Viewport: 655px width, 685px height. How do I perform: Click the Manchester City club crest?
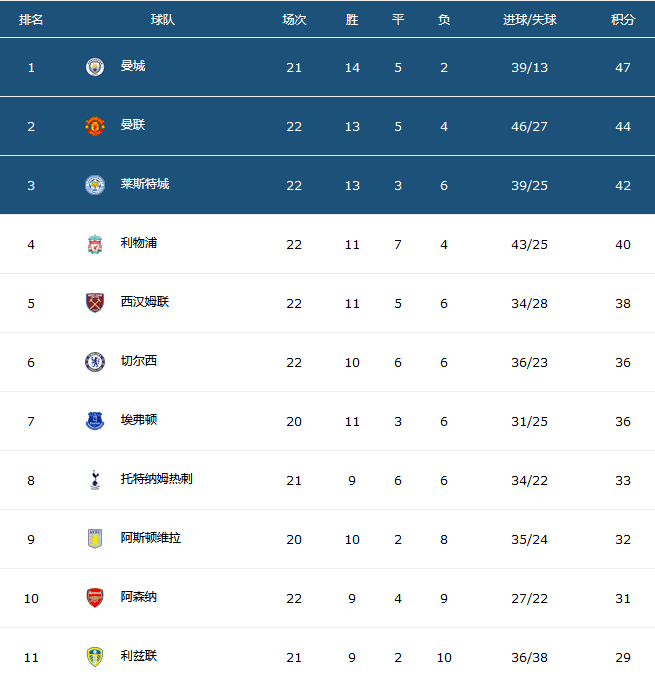click(x=95, y=67)
